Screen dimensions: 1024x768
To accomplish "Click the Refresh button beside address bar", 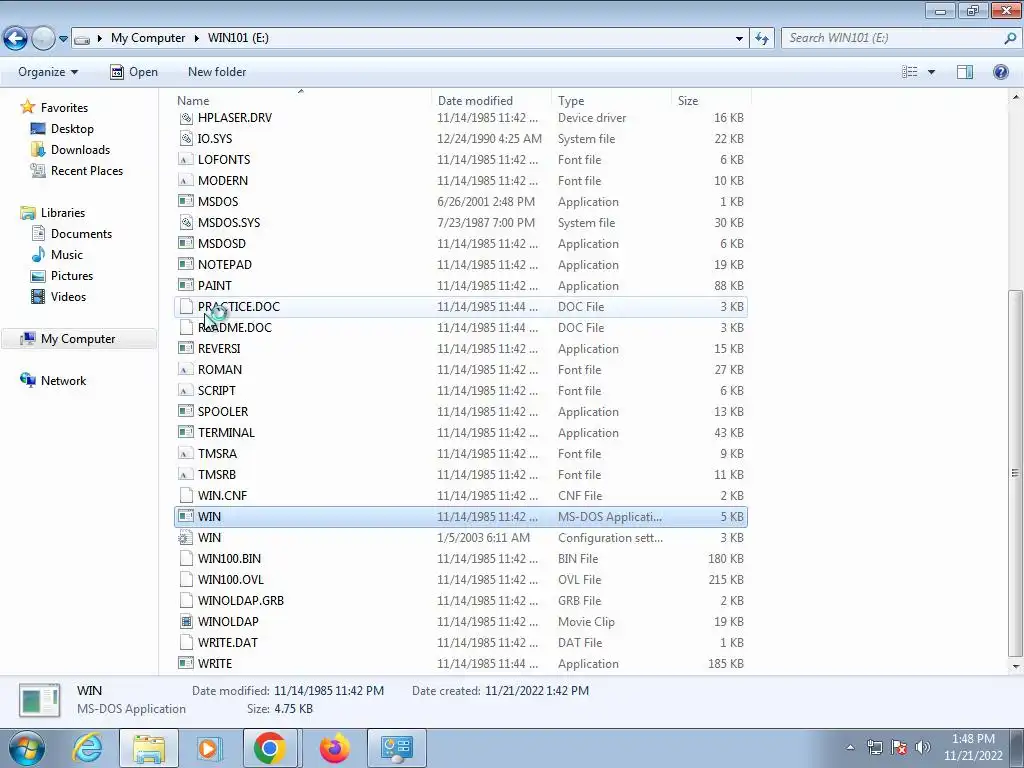I will point(762,38).
